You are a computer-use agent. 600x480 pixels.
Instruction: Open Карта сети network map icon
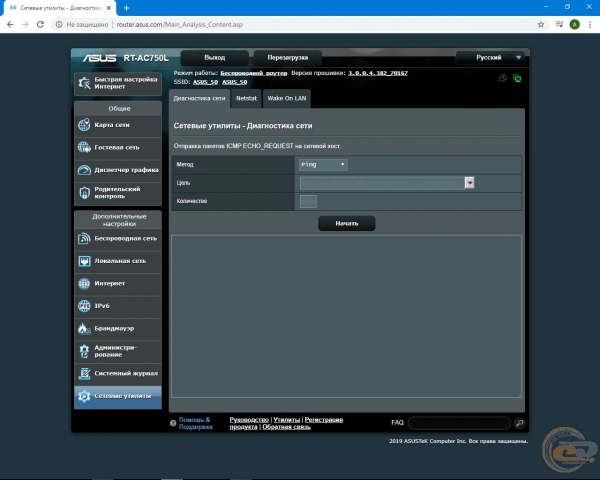(85, 125)
